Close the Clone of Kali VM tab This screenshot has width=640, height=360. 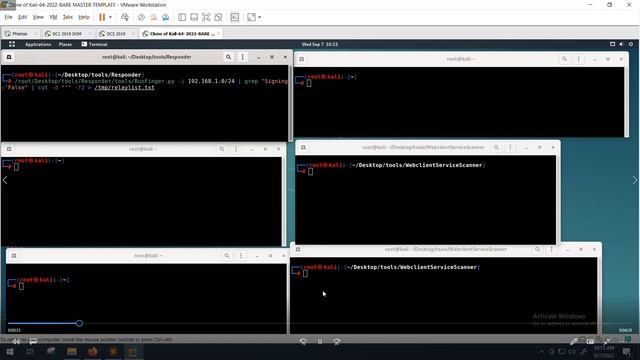pyautogui.click(x=219, y=33)
